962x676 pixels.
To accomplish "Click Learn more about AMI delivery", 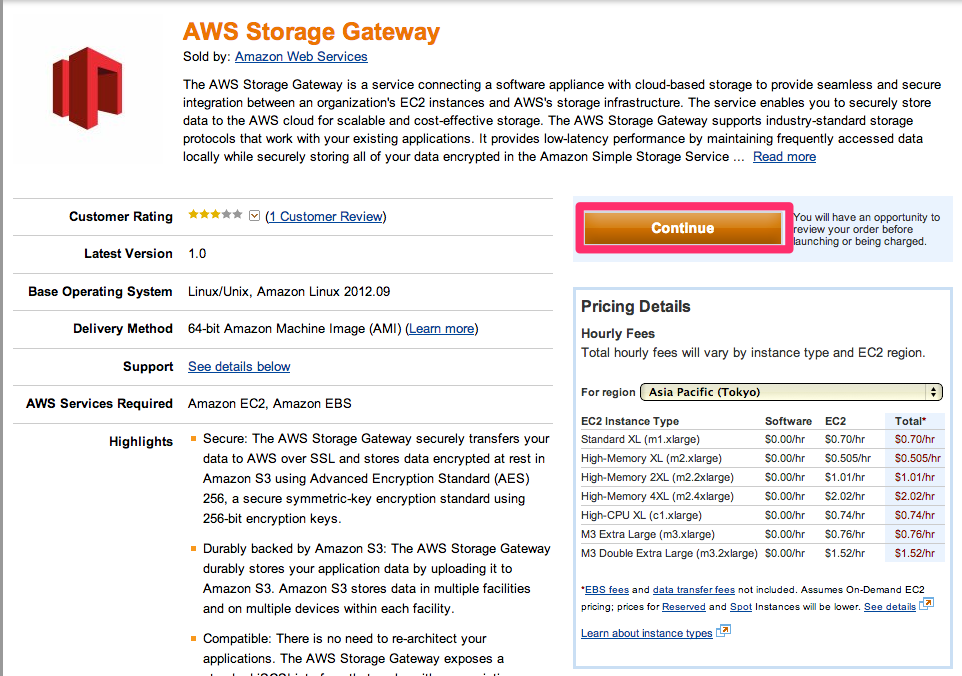I will coord(442,329).
